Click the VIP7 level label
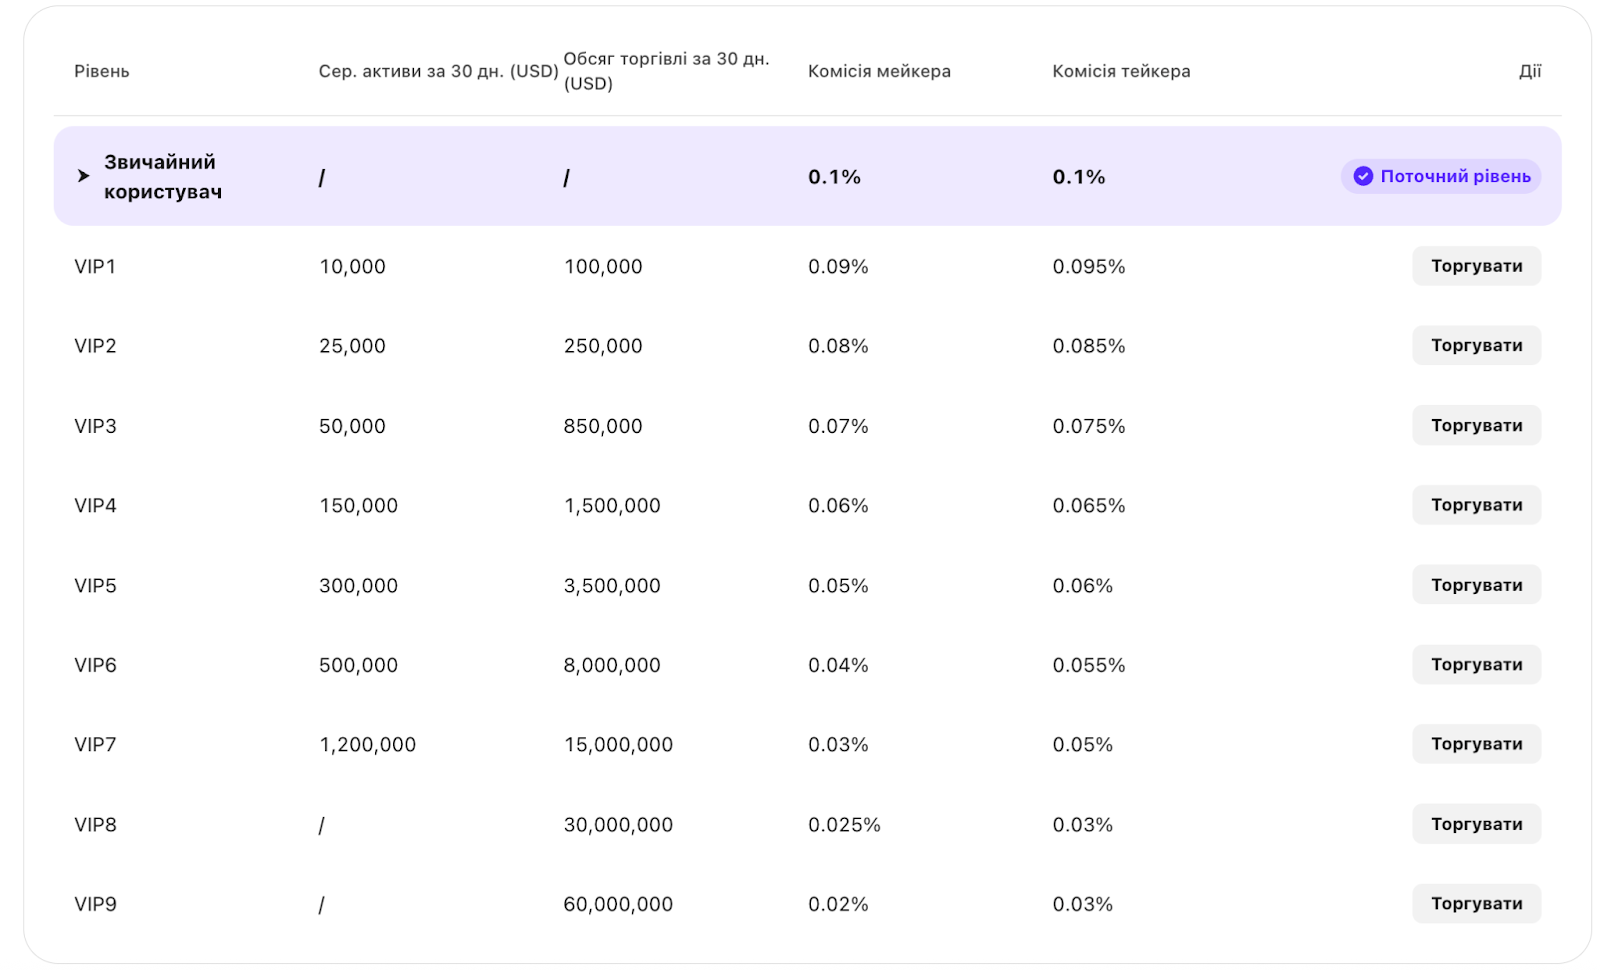 pyautogui.click(x=95, y=744)
